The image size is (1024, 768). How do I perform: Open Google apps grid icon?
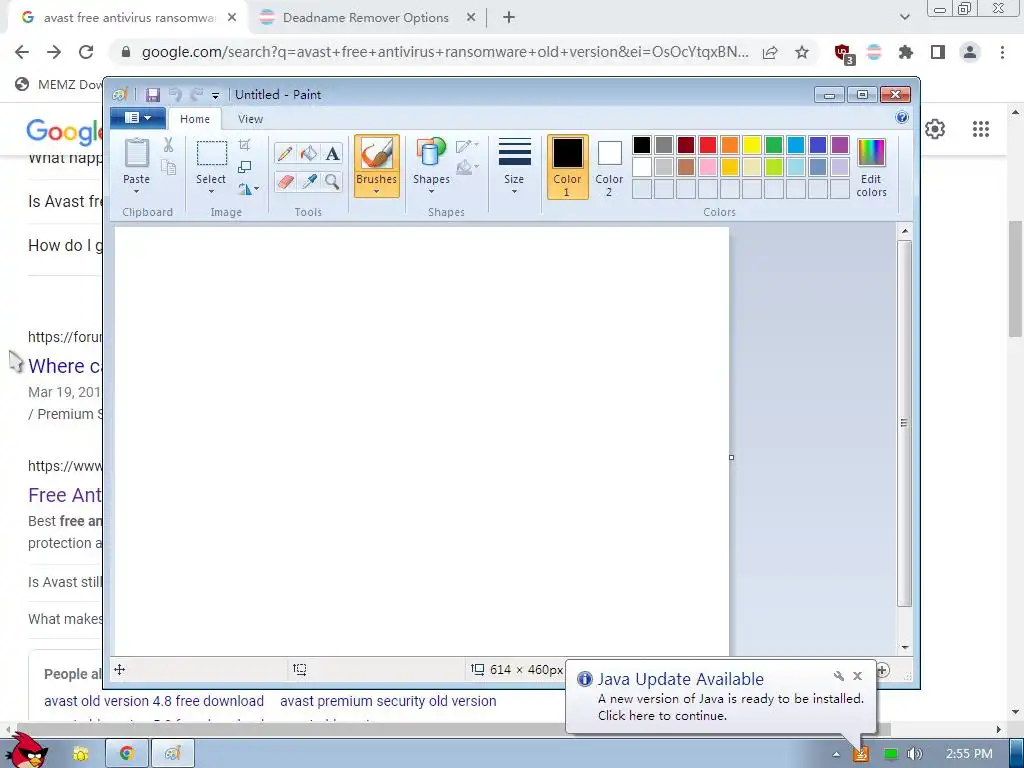(x=981, y=129)
